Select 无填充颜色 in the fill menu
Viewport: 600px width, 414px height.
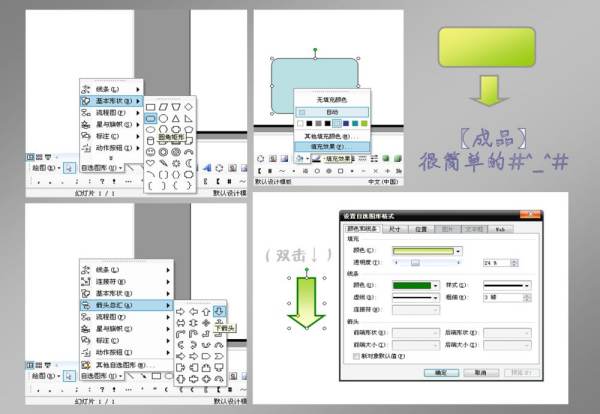click(332, 100)
